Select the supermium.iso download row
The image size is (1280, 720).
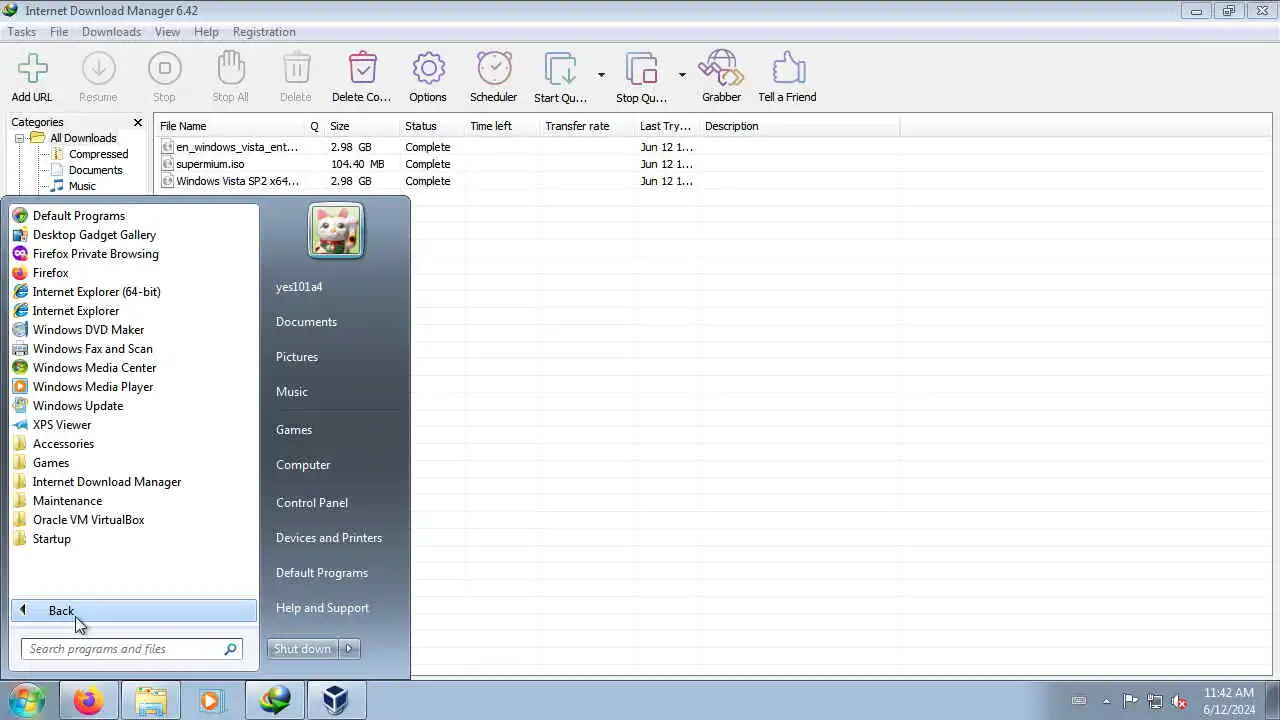[x=529, y=164]
